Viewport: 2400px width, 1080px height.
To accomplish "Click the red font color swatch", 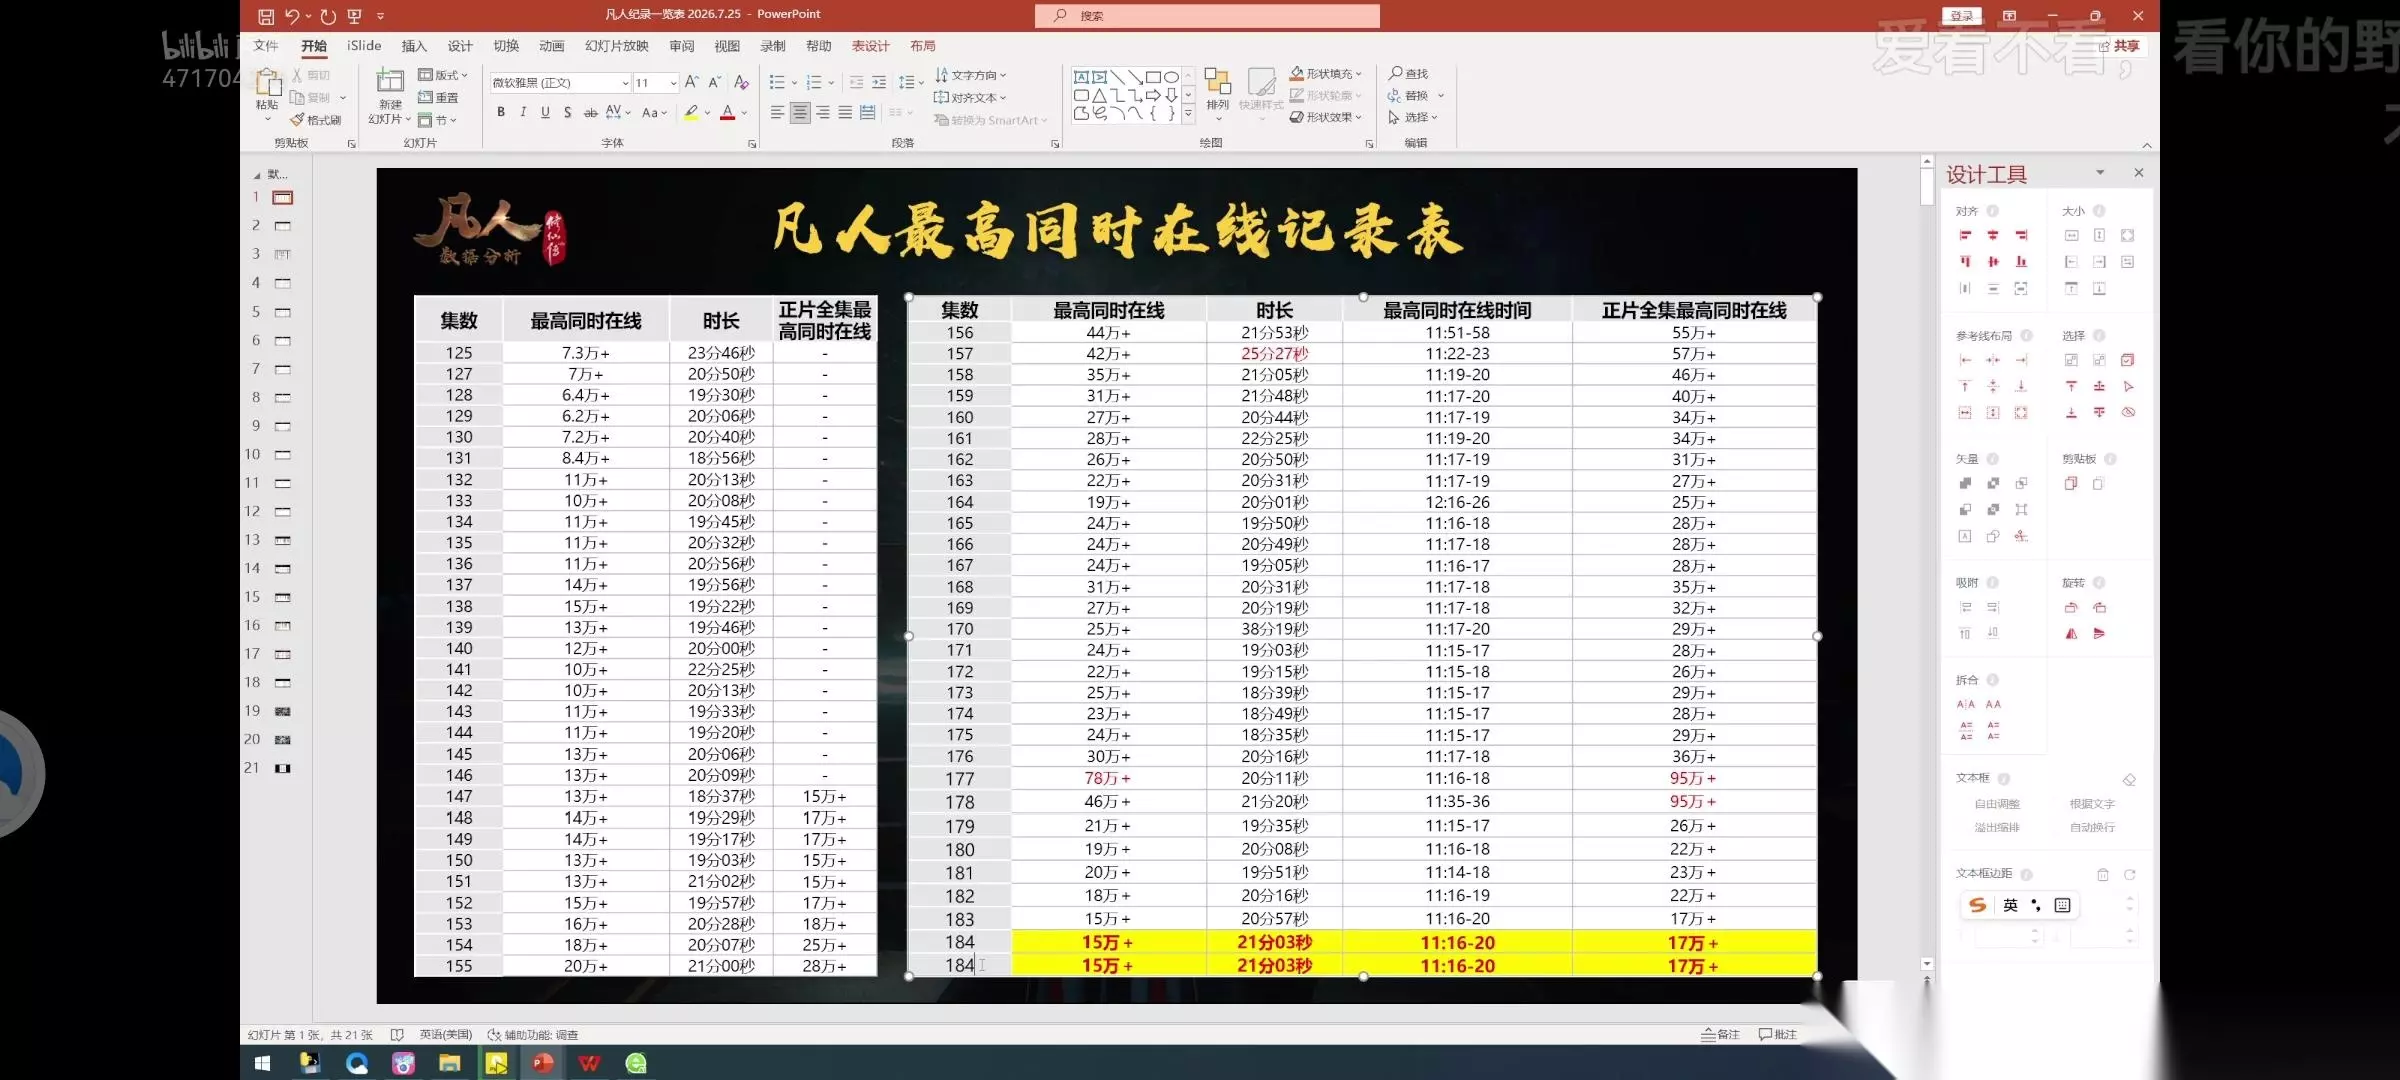I will 728,113.
